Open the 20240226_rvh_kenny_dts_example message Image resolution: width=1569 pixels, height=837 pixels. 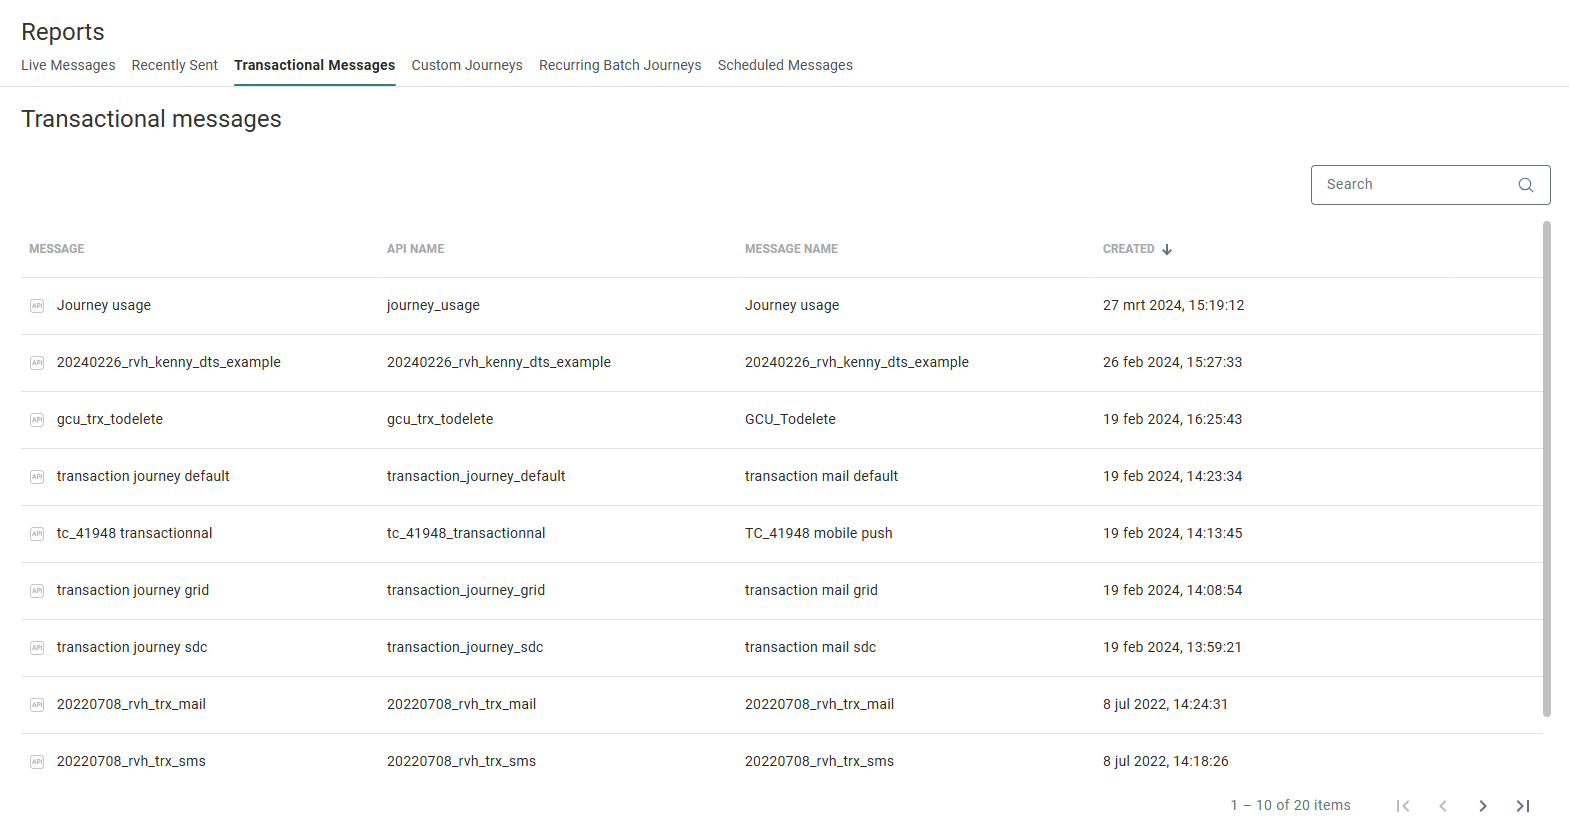168,362
